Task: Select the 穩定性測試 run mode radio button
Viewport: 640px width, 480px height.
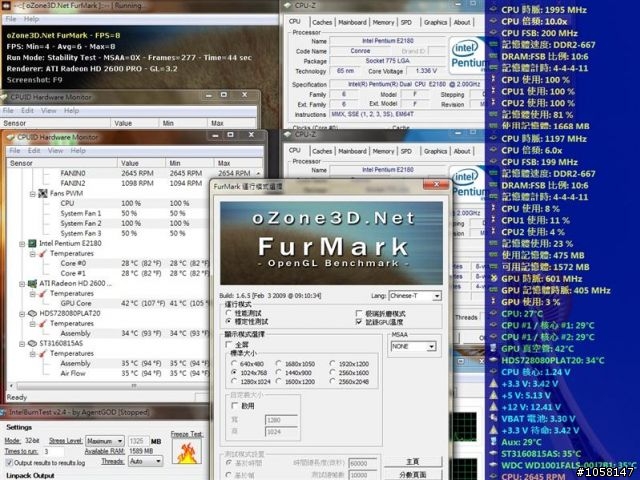Action: coord(229,322)
